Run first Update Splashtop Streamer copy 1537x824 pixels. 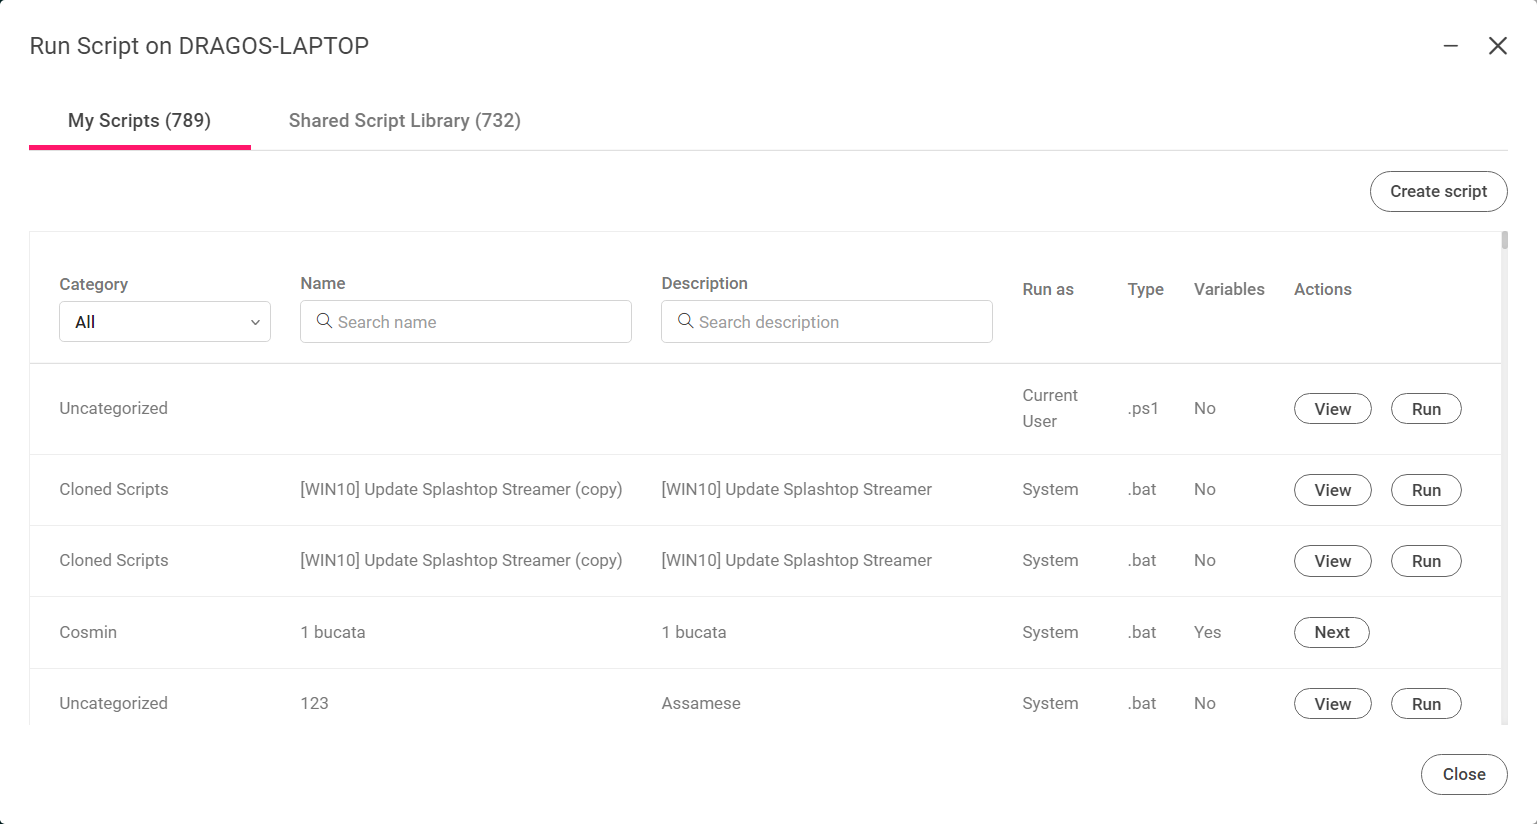tap(1426, 490)
